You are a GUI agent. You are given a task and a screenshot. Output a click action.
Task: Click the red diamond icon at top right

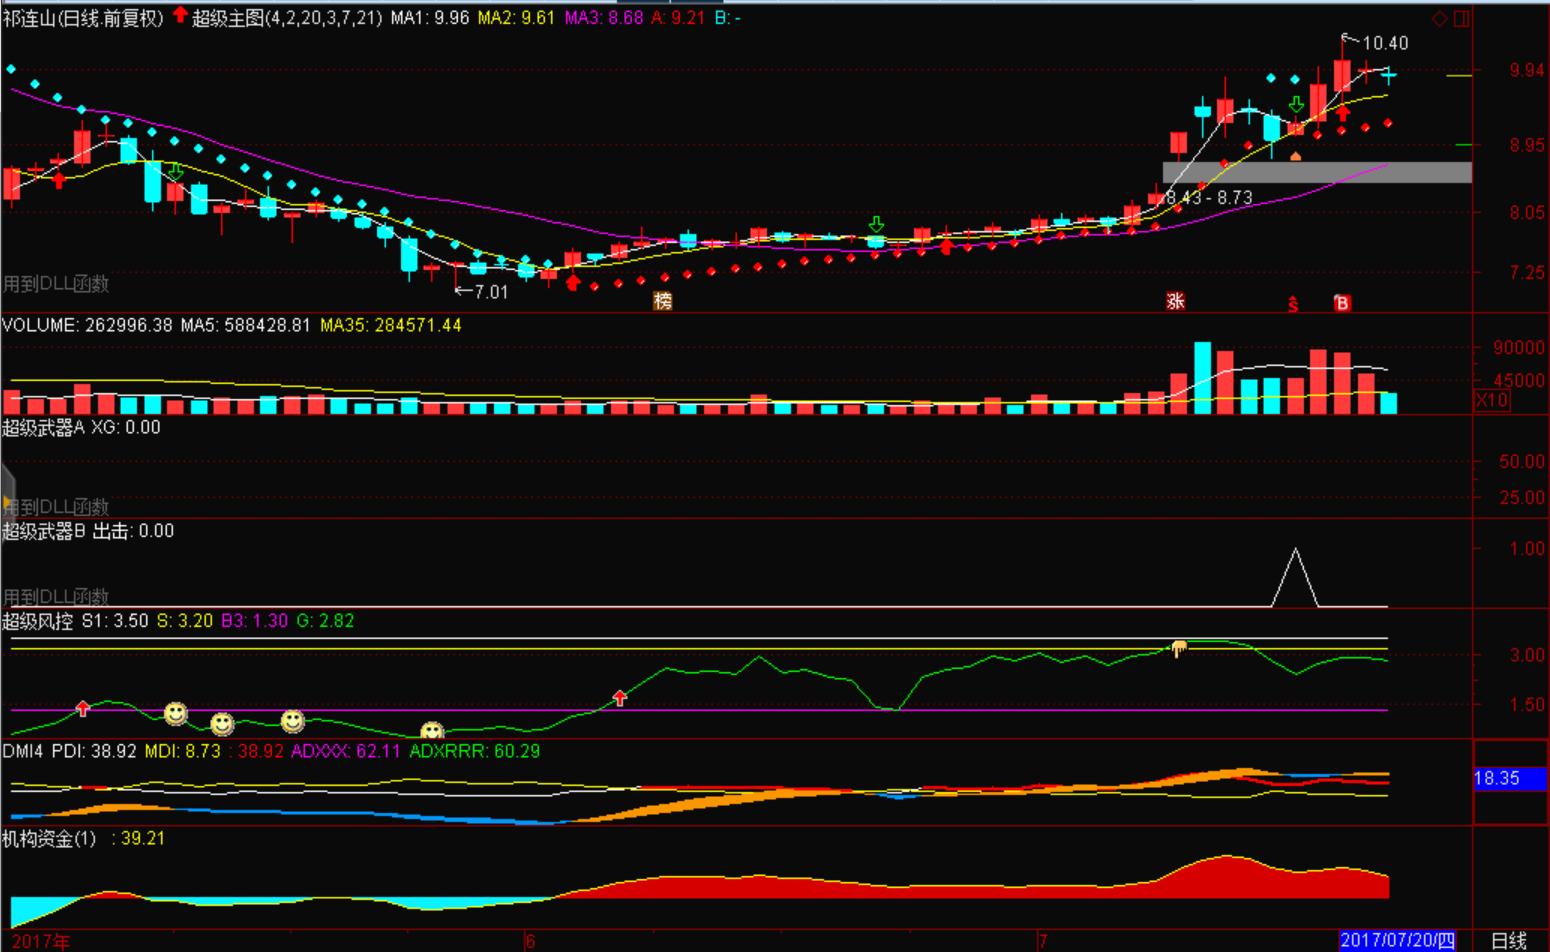click(x=1440, y=18)
